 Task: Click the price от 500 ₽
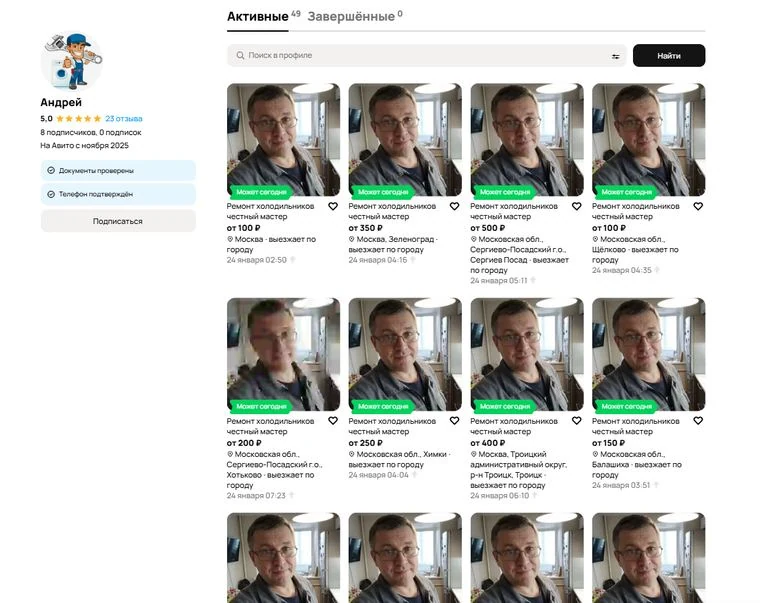coord(487,228)
